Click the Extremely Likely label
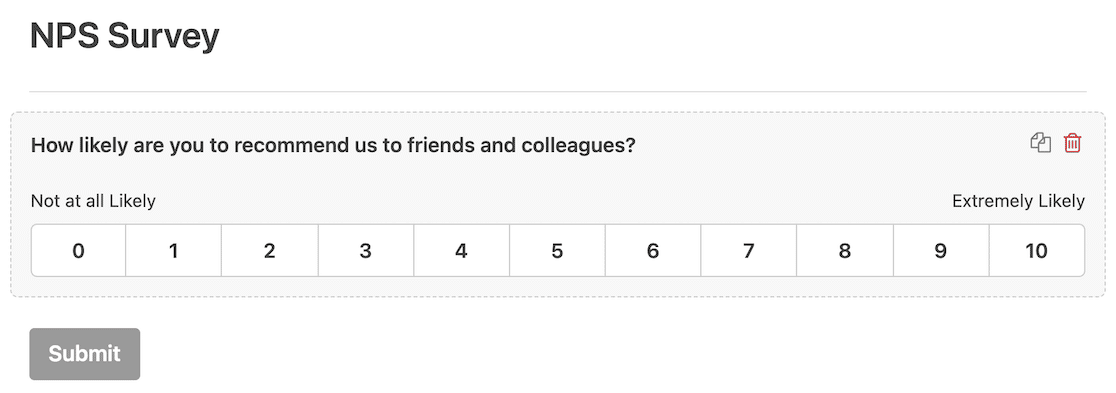Image resolution: width=1116 pixels, height=393 pixels. pos(1018,201)
